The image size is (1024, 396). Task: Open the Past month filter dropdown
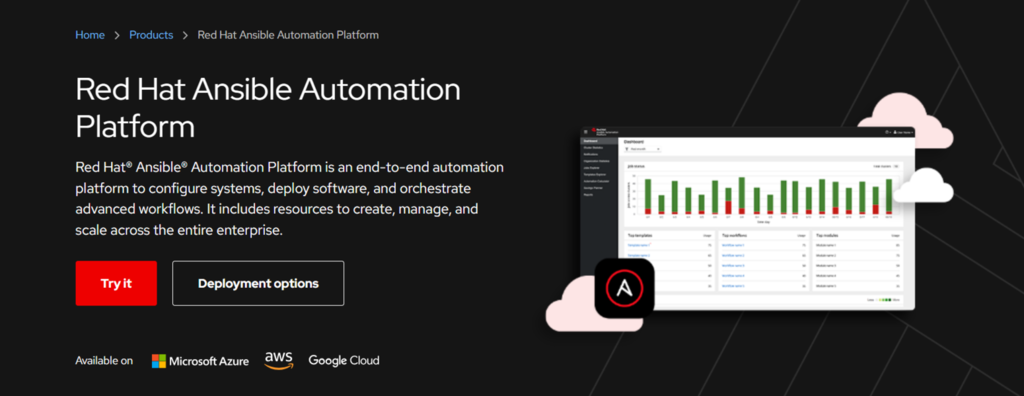coord(643,149)
